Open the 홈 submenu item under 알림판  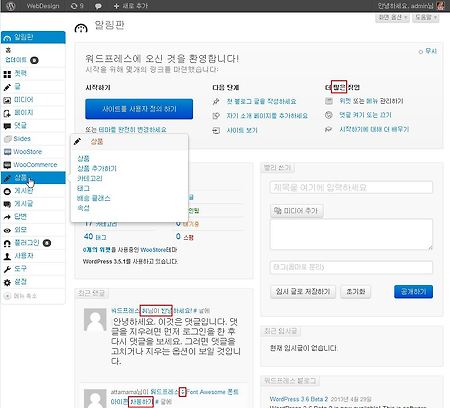click(x=8, y=50)
